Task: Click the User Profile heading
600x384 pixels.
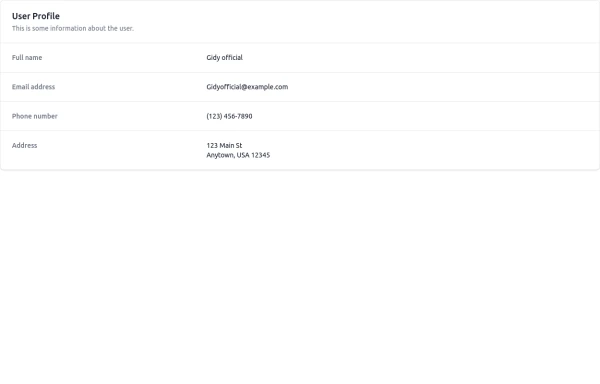Action: 36,16
